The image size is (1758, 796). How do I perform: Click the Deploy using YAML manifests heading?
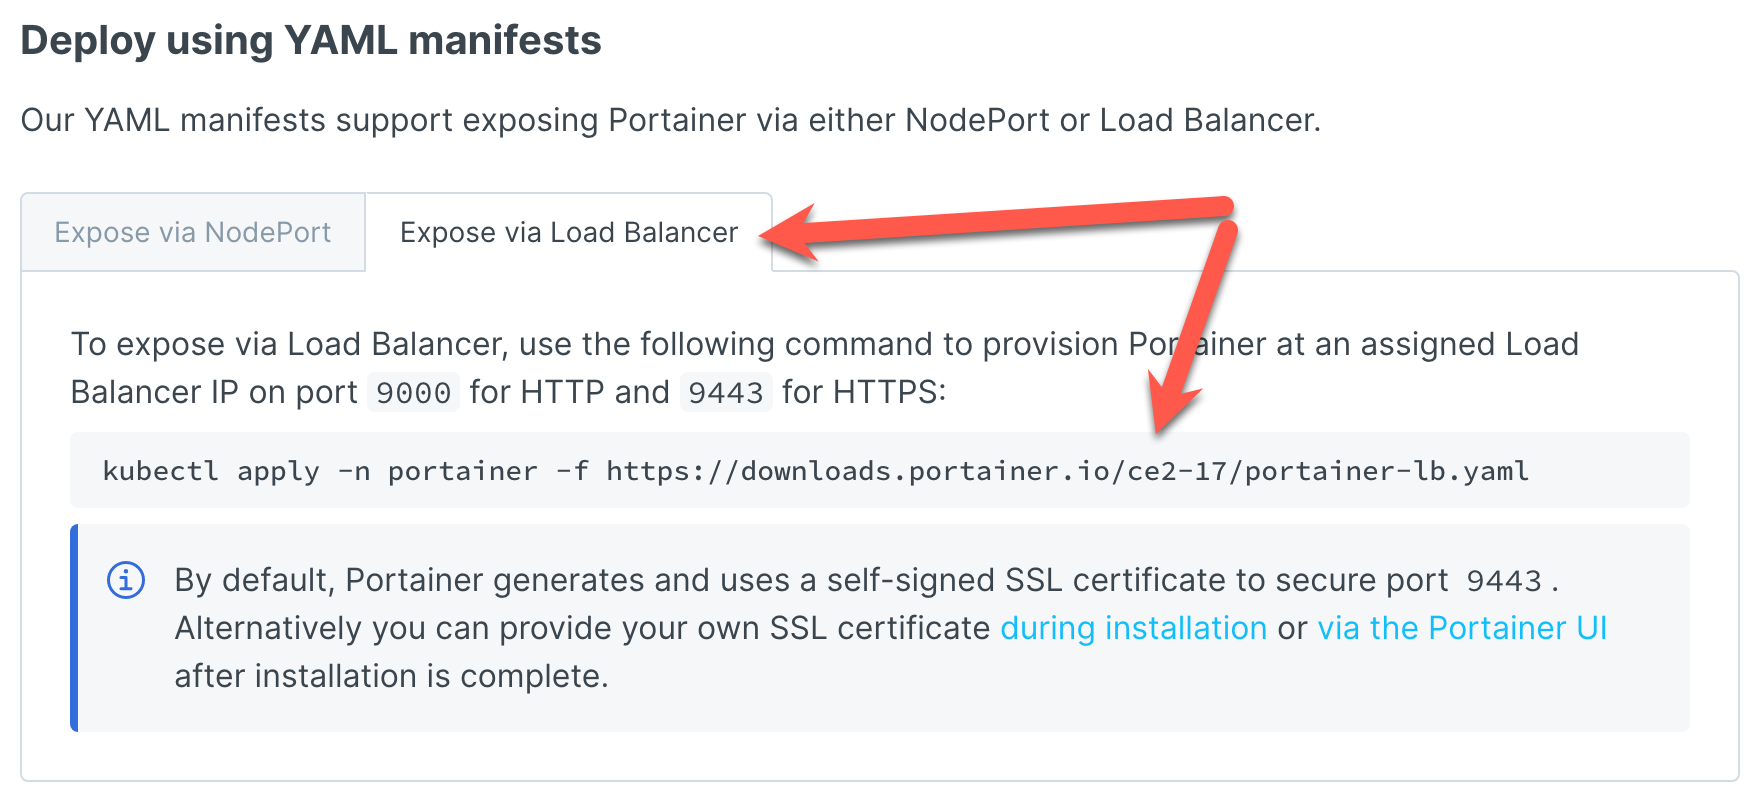coord(311,41)
